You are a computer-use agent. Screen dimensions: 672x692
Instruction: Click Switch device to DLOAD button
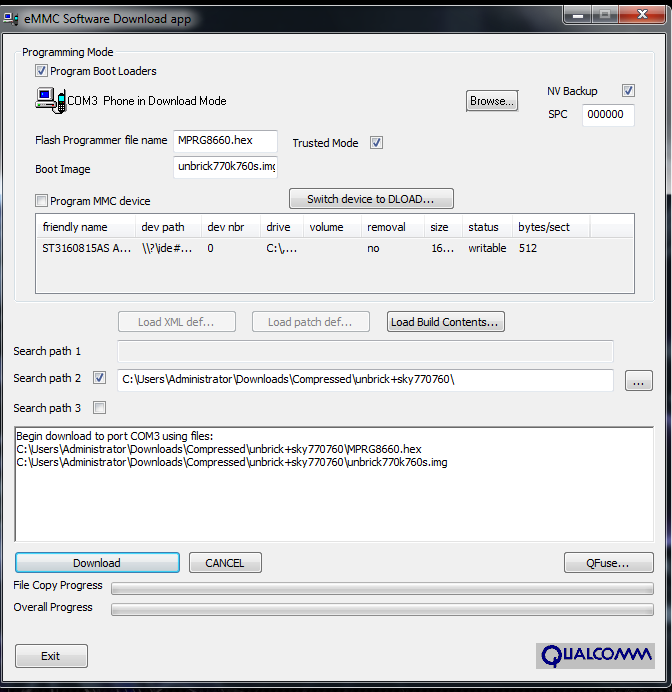point(371,199)
